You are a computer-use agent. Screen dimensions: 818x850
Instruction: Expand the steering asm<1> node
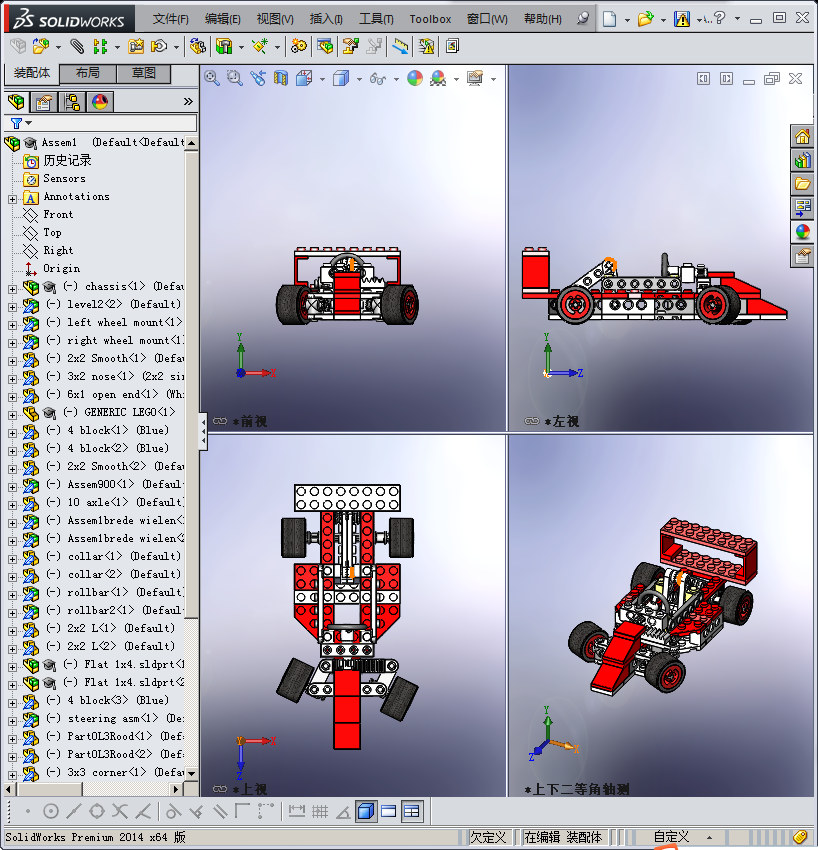[x=12, y=721]
